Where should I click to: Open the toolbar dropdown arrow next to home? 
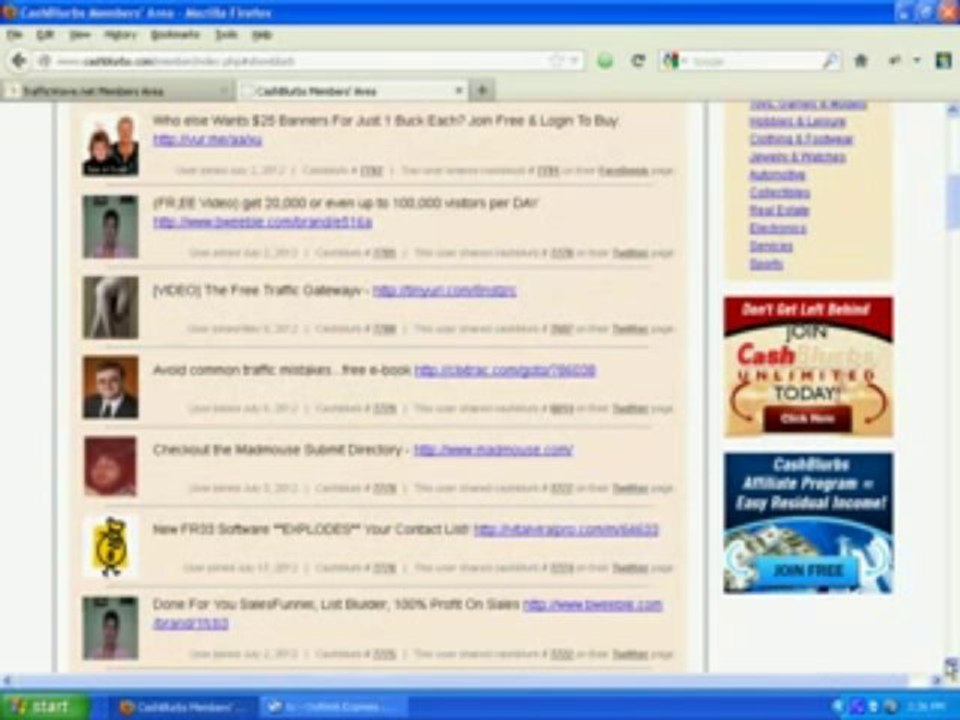(917, 61)
